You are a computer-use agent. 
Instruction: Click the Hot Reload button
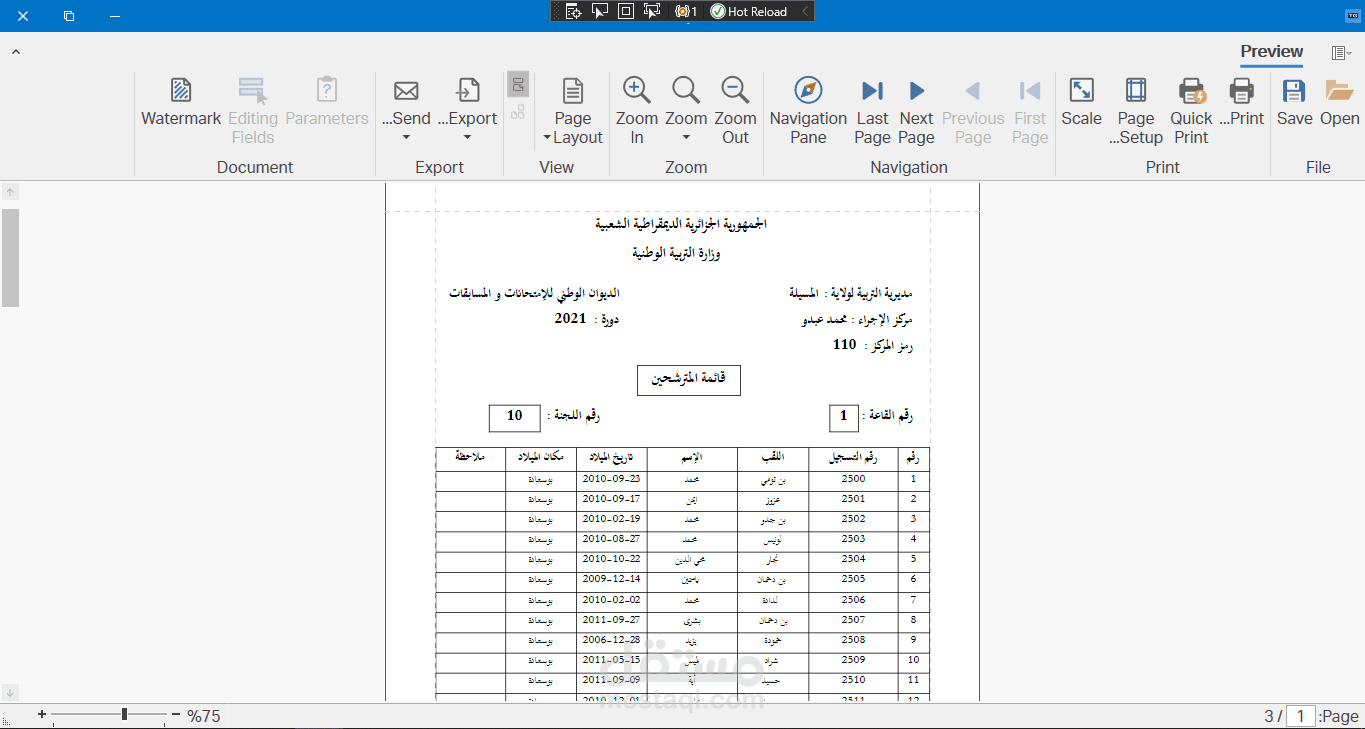[749, 11]
